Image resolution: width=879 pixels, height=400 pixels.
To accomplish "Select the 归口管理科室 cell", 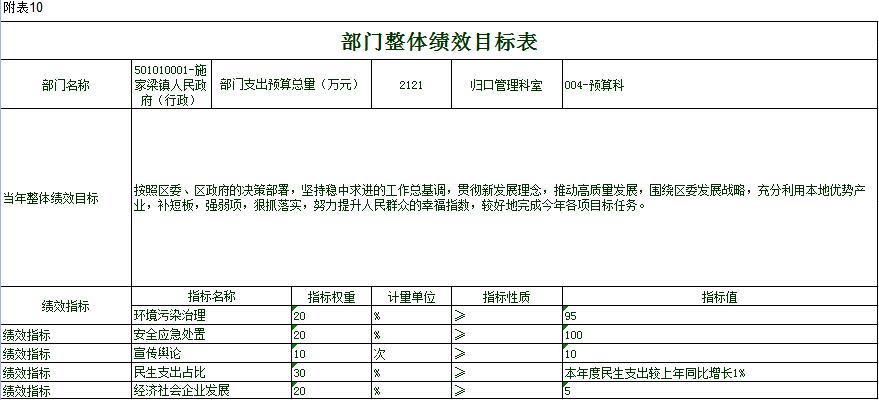I will point(507,85).
